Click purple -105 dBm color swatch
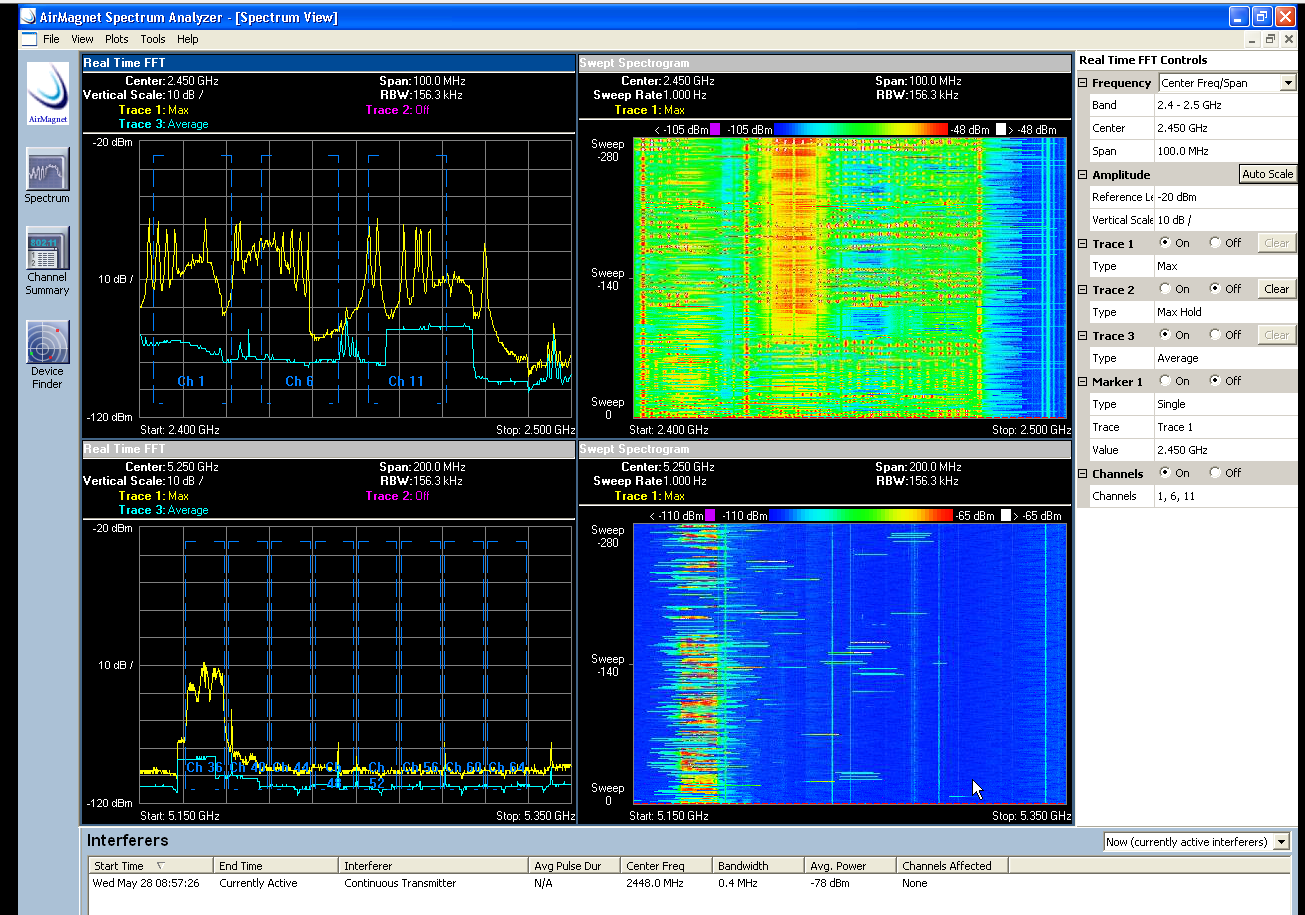Viewport: 1305px width, 915px height. (715, 129)
